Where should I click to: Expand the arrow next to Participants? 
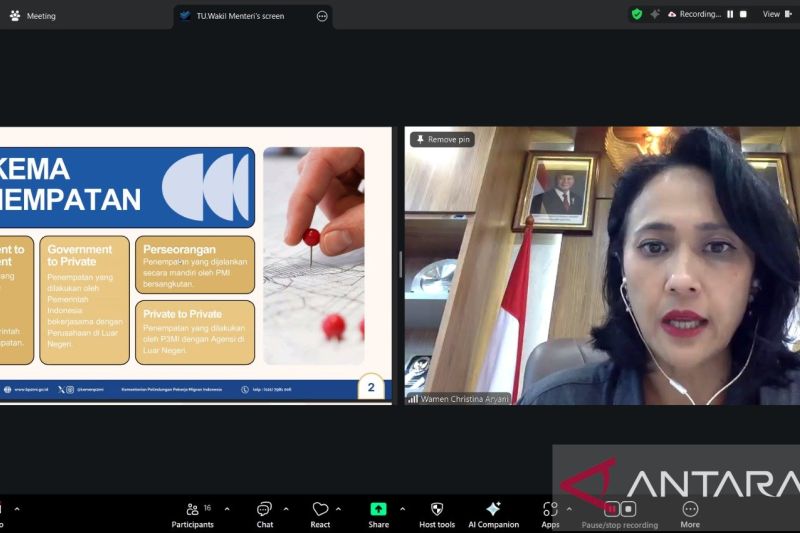[227, 508]
